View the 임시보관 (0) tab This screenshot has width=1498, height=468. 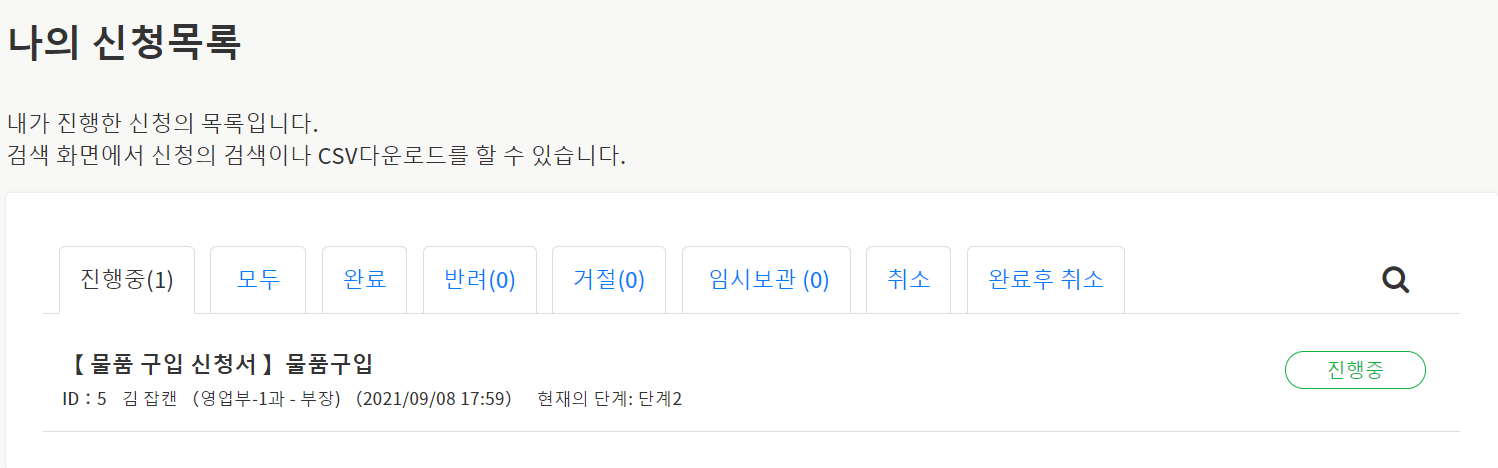(x=766, y=280)
